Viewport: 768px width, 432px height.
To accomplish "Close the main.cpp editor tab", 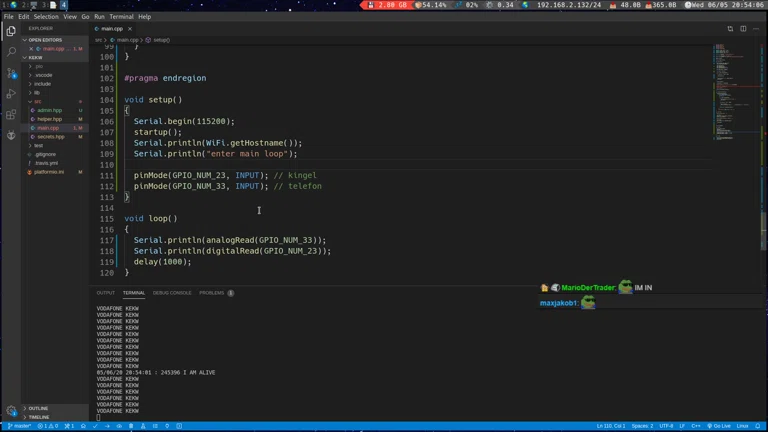I will (130, 29).
